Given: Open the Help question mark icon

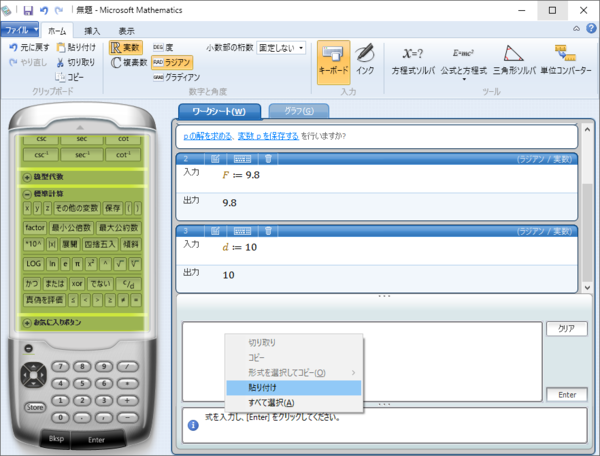Looking at the screenshot, I should point(591,29).
